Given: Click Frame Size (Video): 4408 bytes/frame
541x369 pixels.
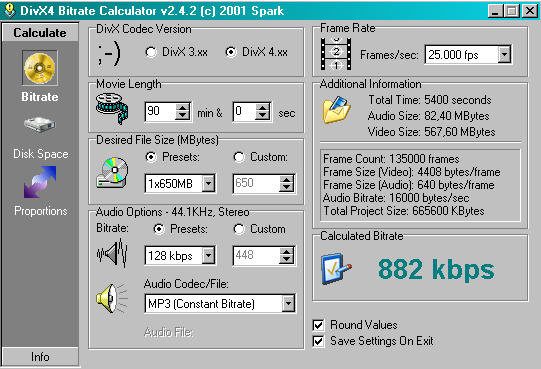Looking at the screenshot, I should pos(412,172).
